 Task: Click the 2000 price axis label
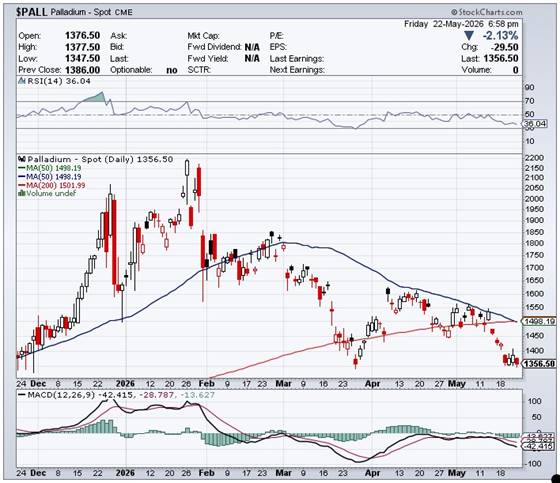pos(534,199)
